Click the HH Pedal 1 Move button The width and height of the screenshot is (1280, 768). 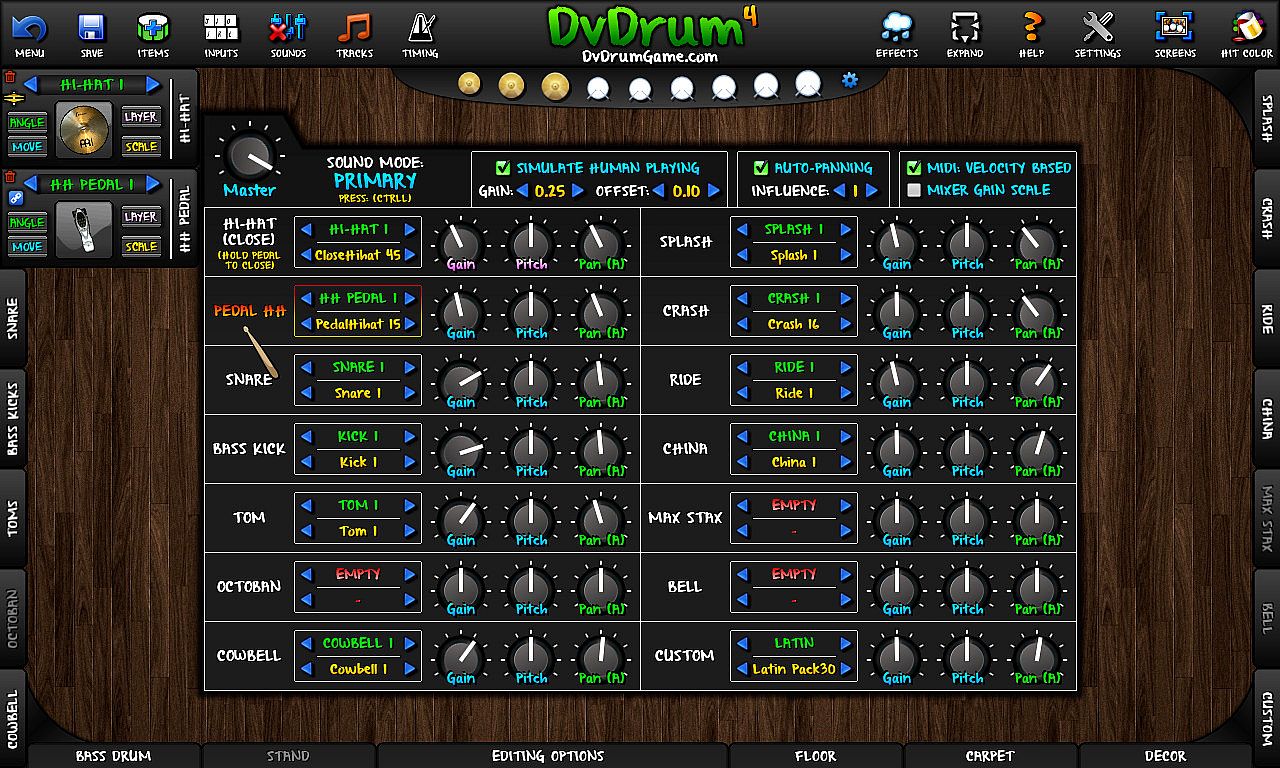click(27, 246)
